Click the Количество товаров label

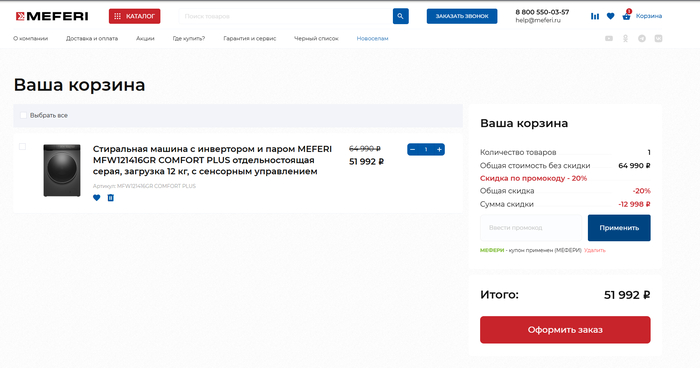click(518, 152)
